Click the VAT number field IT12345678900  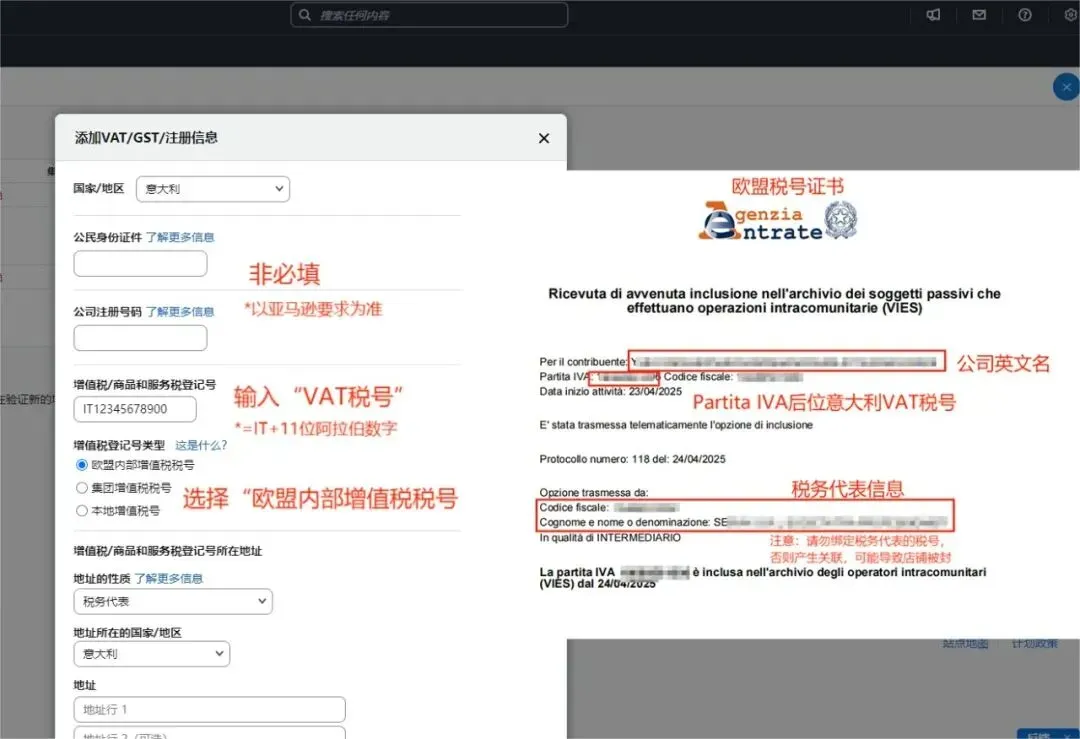click(135, 409)
